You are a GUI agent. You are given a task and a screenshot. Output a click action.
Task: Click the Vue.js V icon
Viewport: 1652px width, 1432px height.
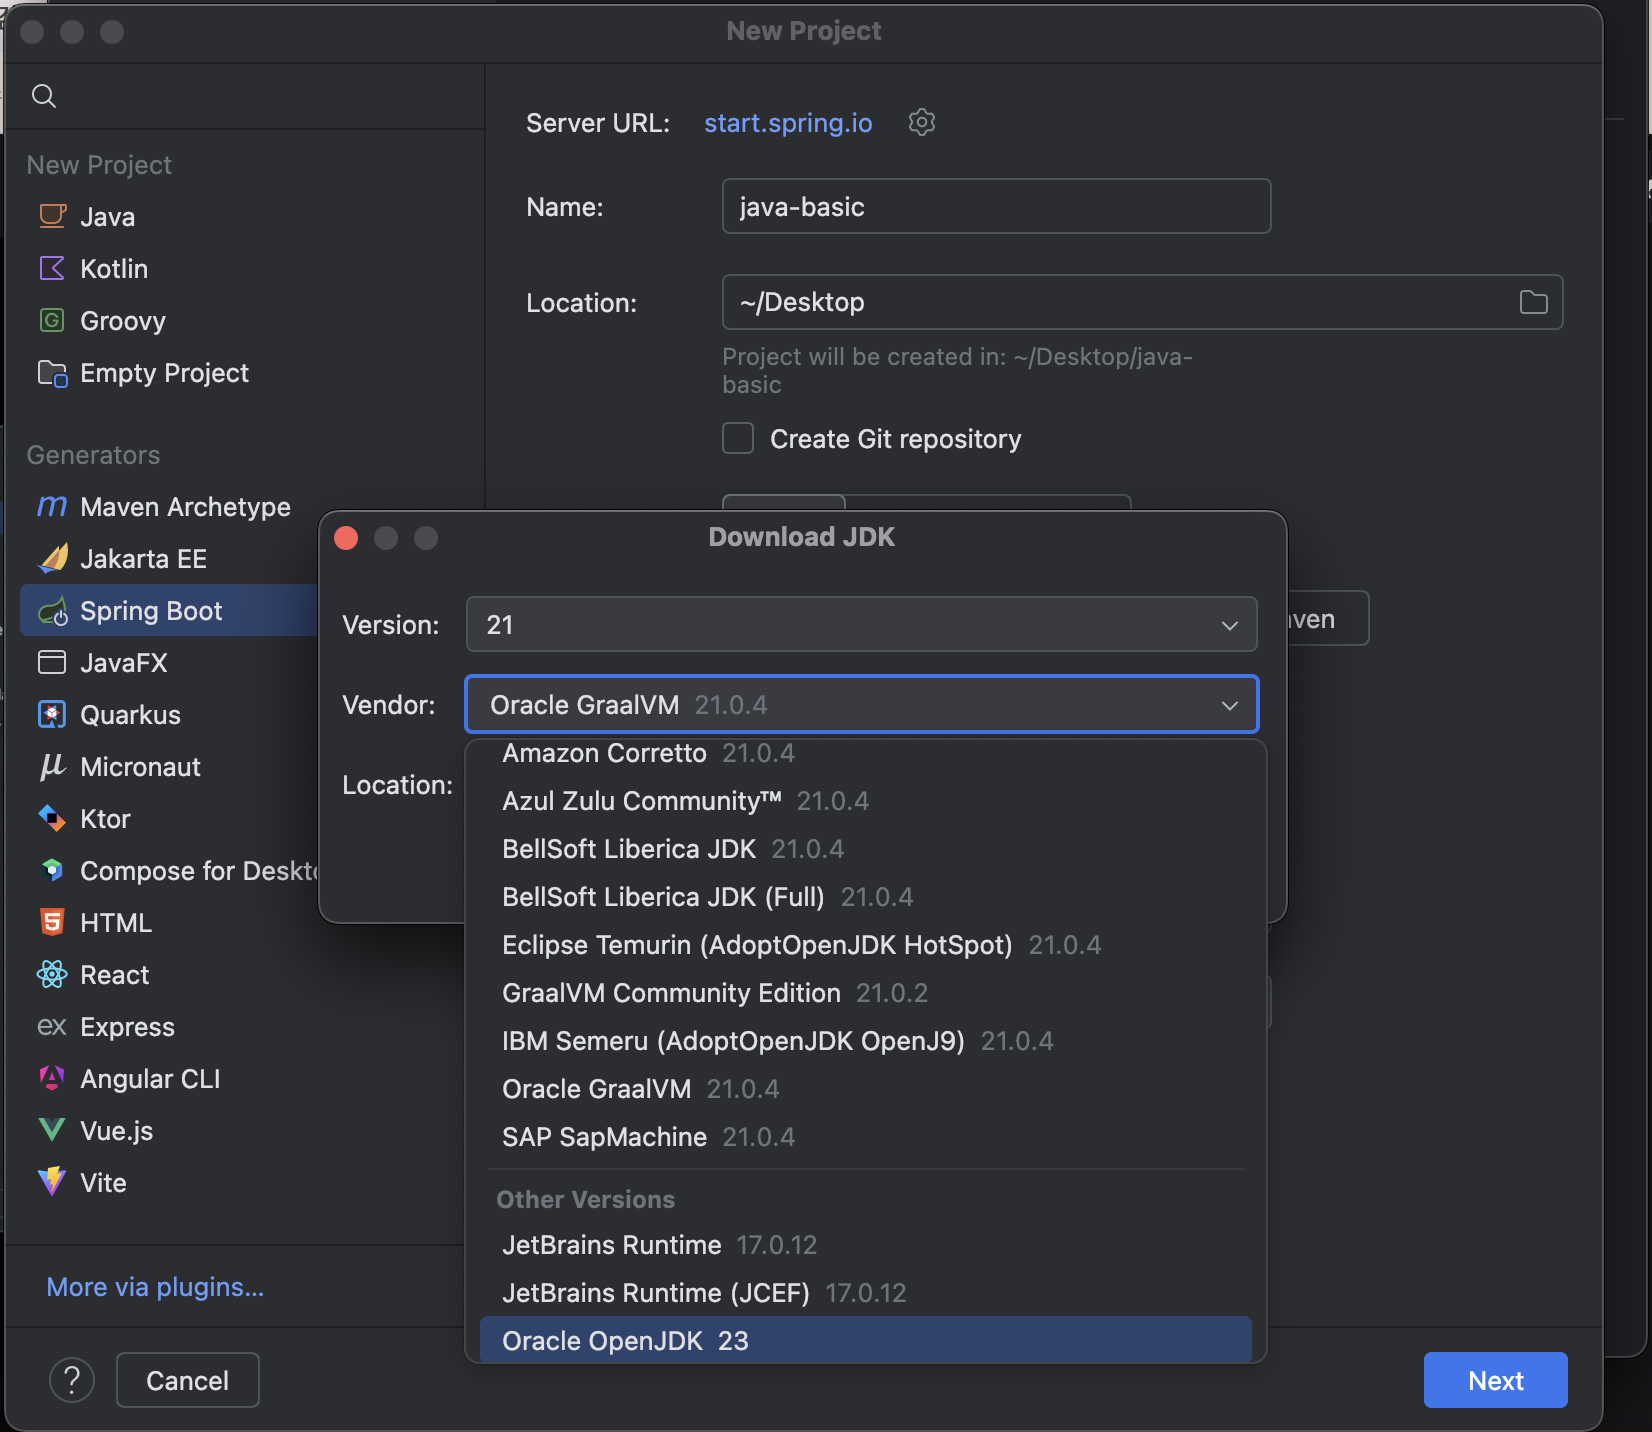coord(52,1131)
